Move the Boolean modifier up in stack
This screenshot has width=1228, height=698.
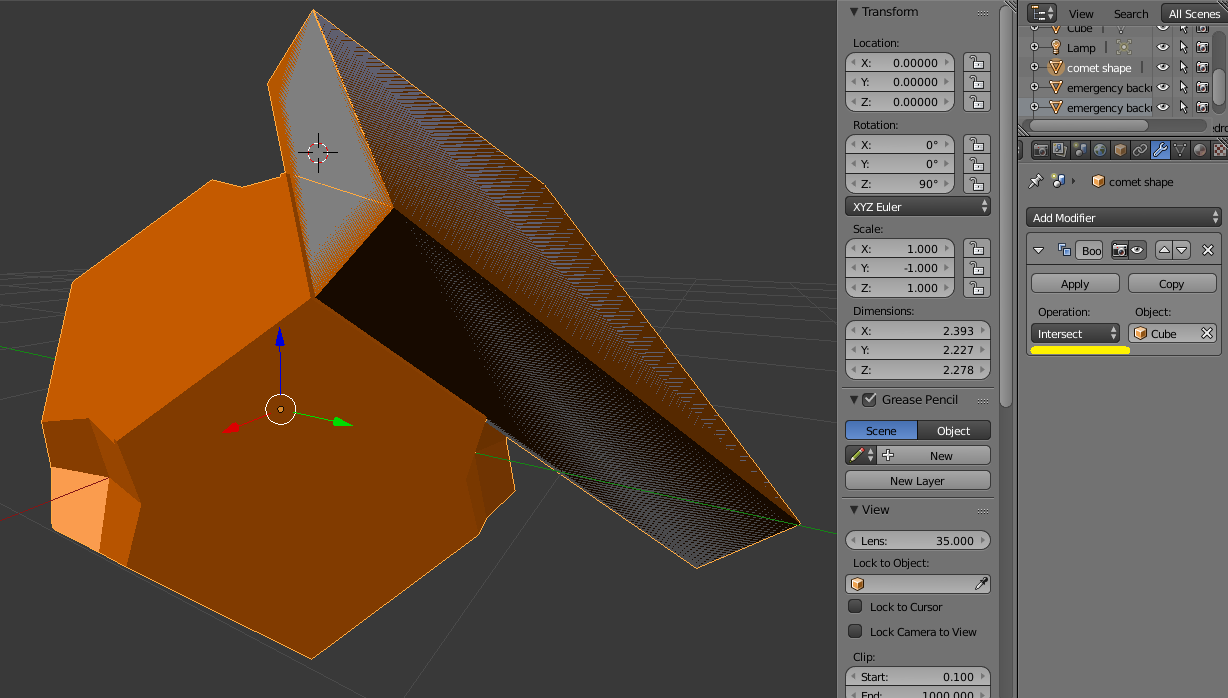tap(1164, 250)
